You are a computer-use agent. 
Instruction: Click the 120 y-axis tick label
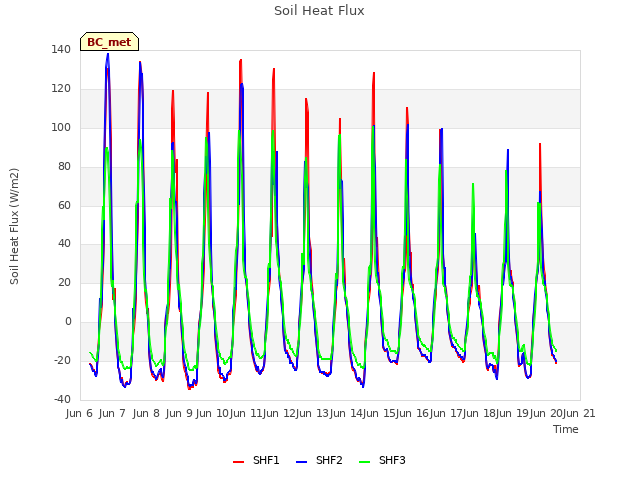pyautogui.click(x=61, y=88)
